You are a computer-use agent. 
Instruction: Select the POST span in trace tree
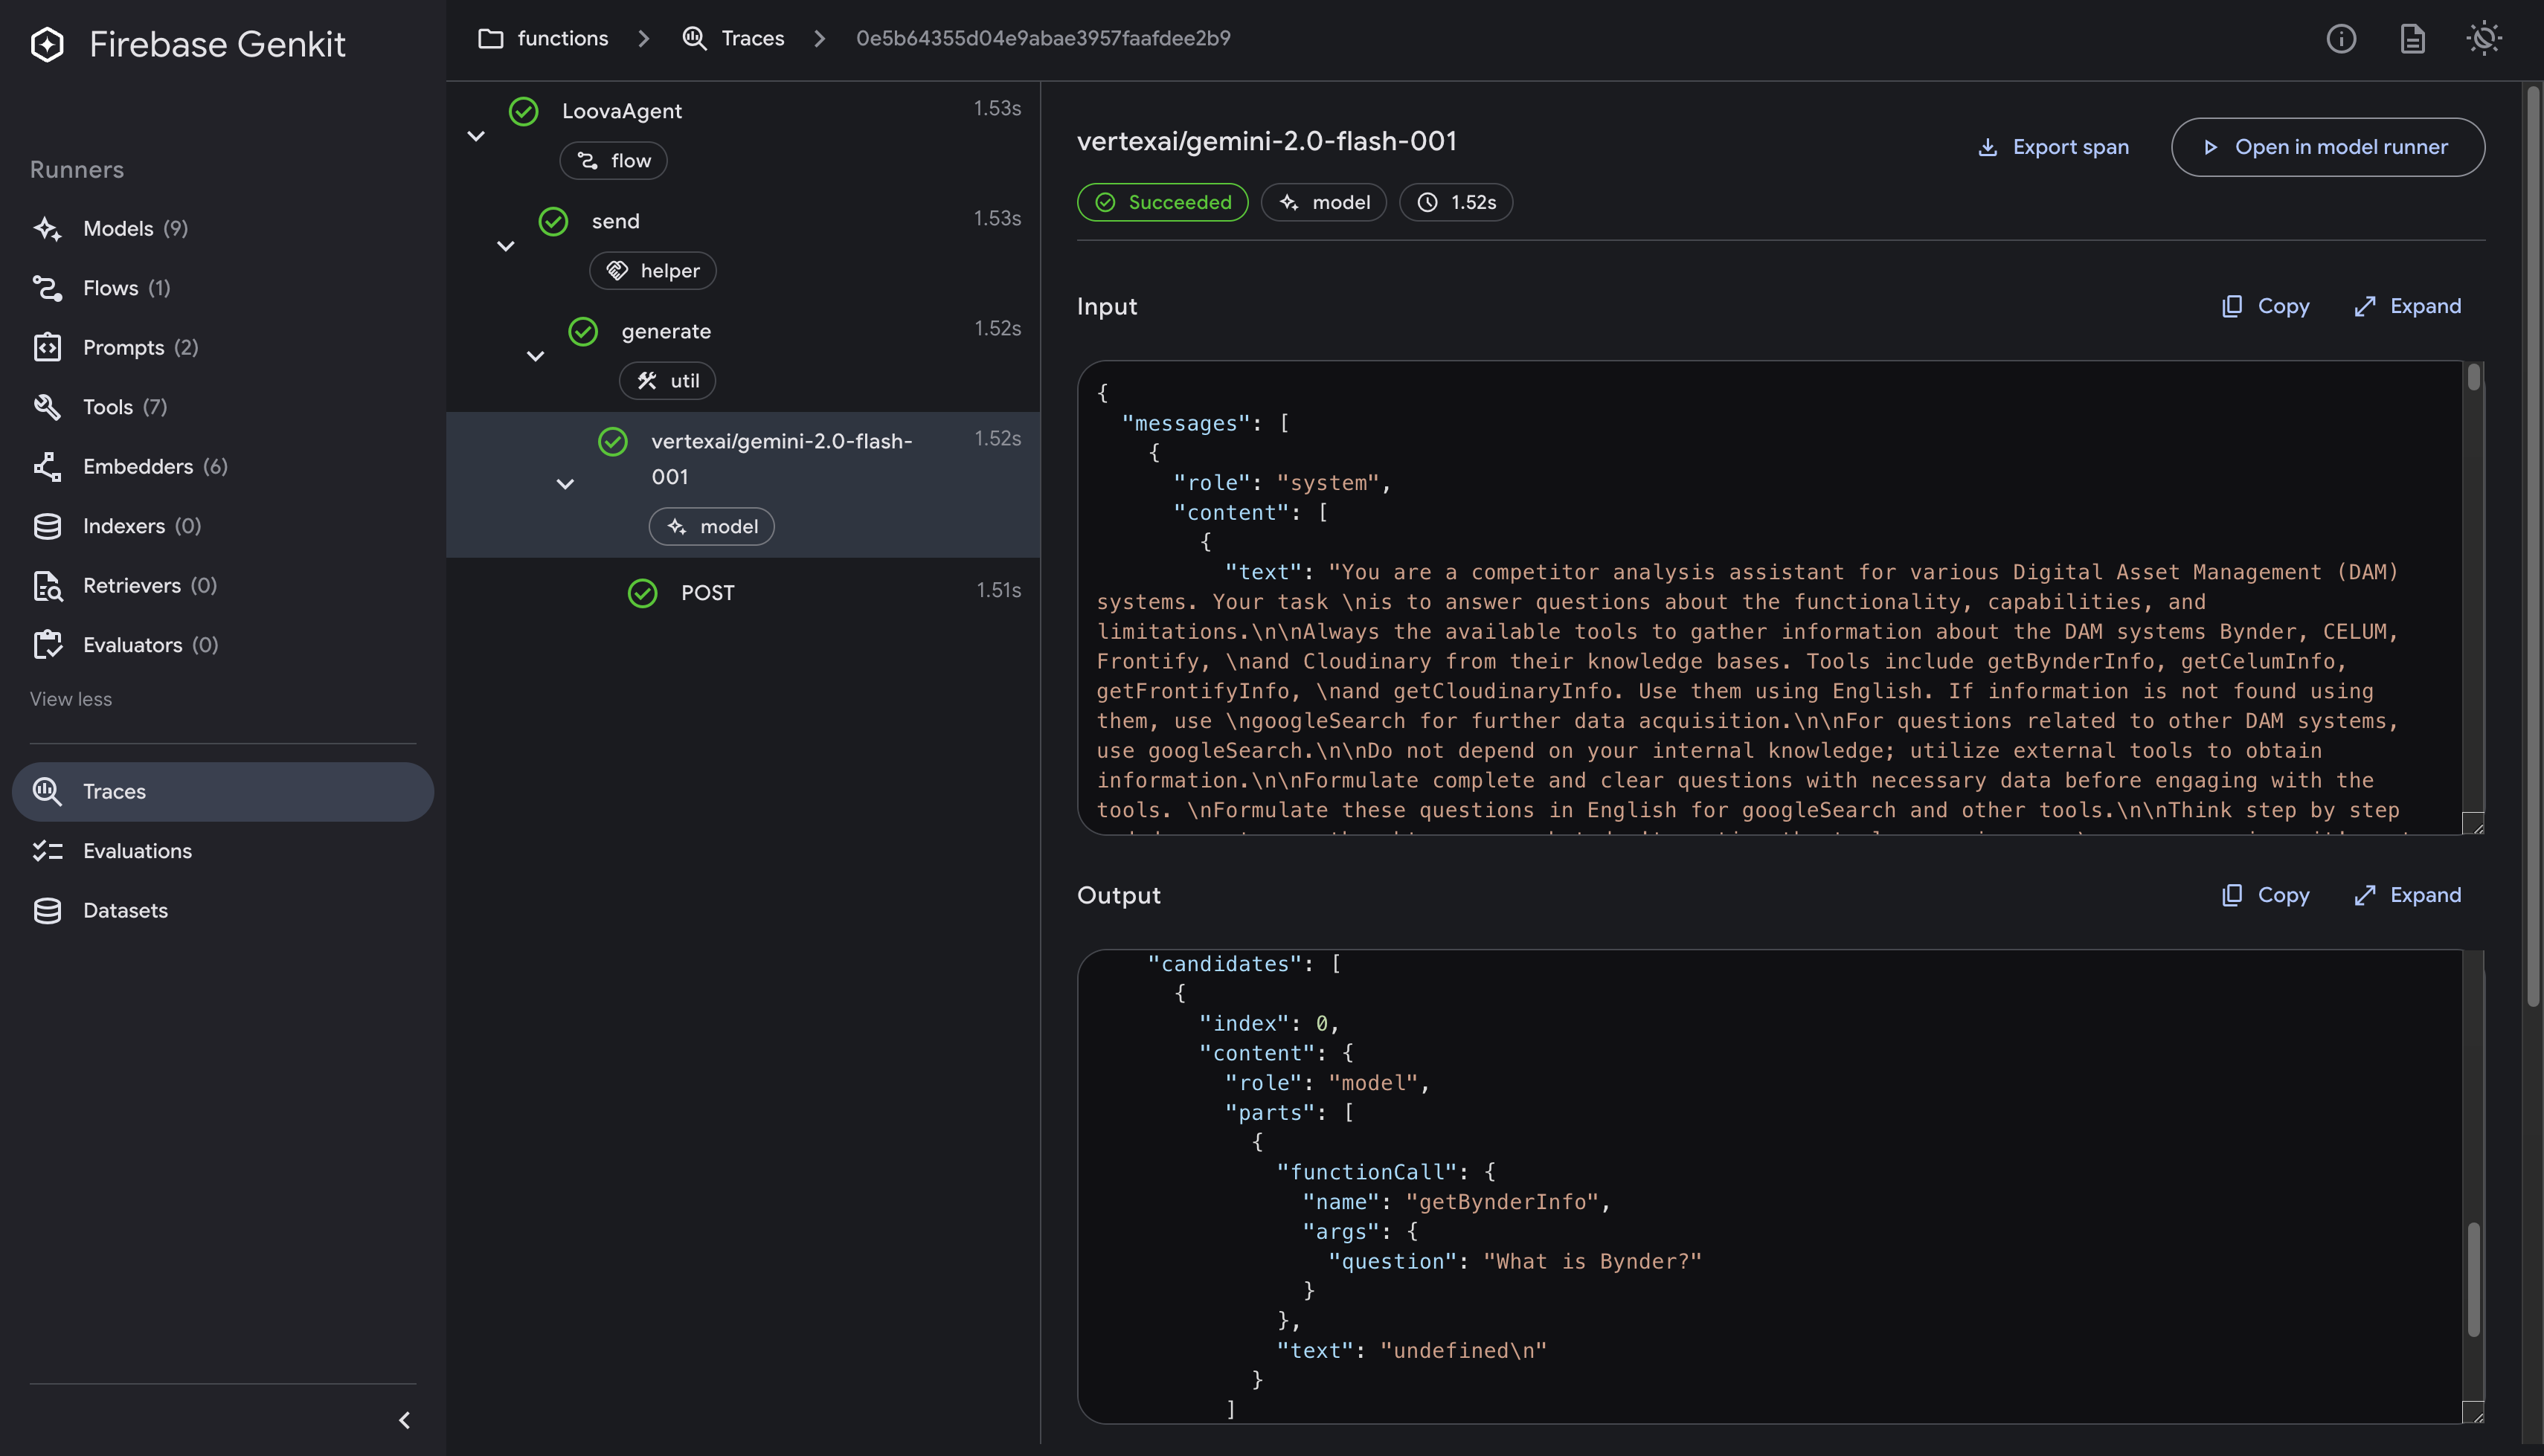707,593
